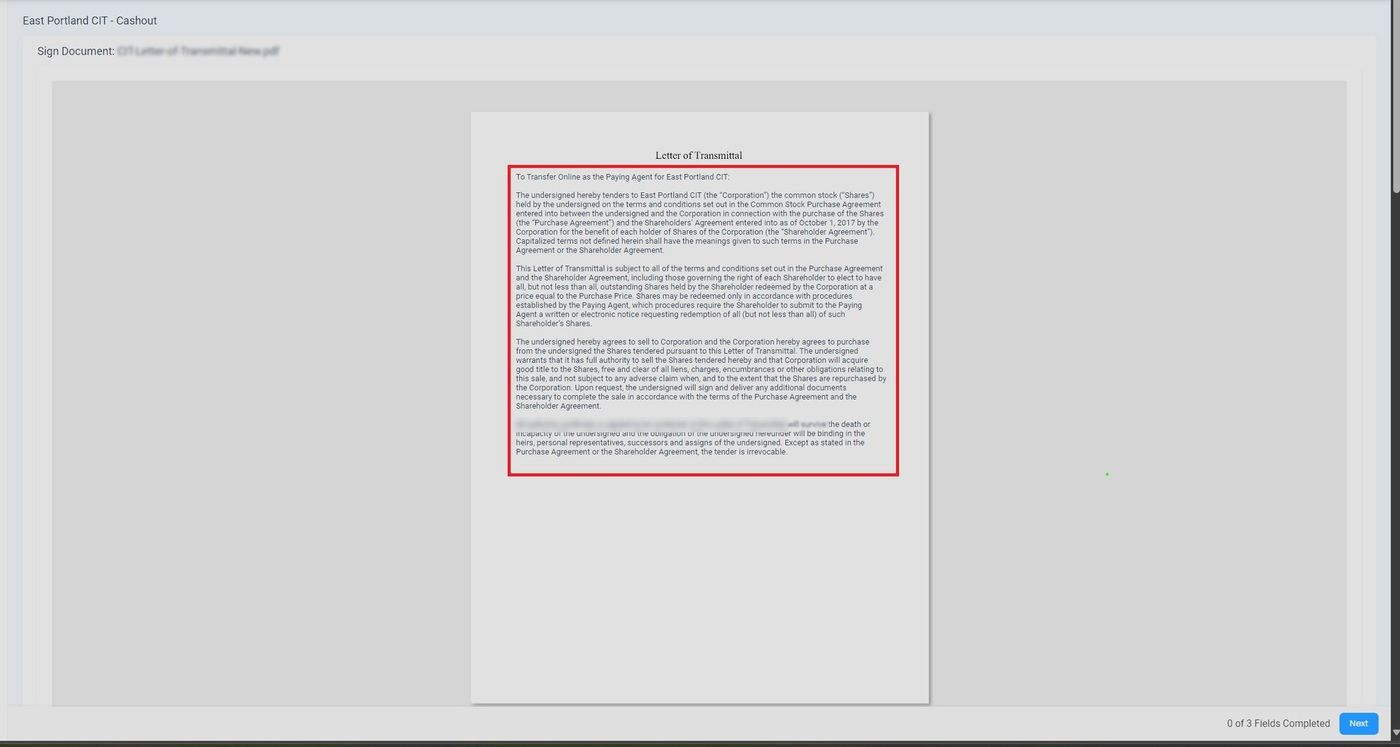Click the To Transfer Online salutation line
The height and width of the screenshot is (747, 1400).
[x=622, y=177]
